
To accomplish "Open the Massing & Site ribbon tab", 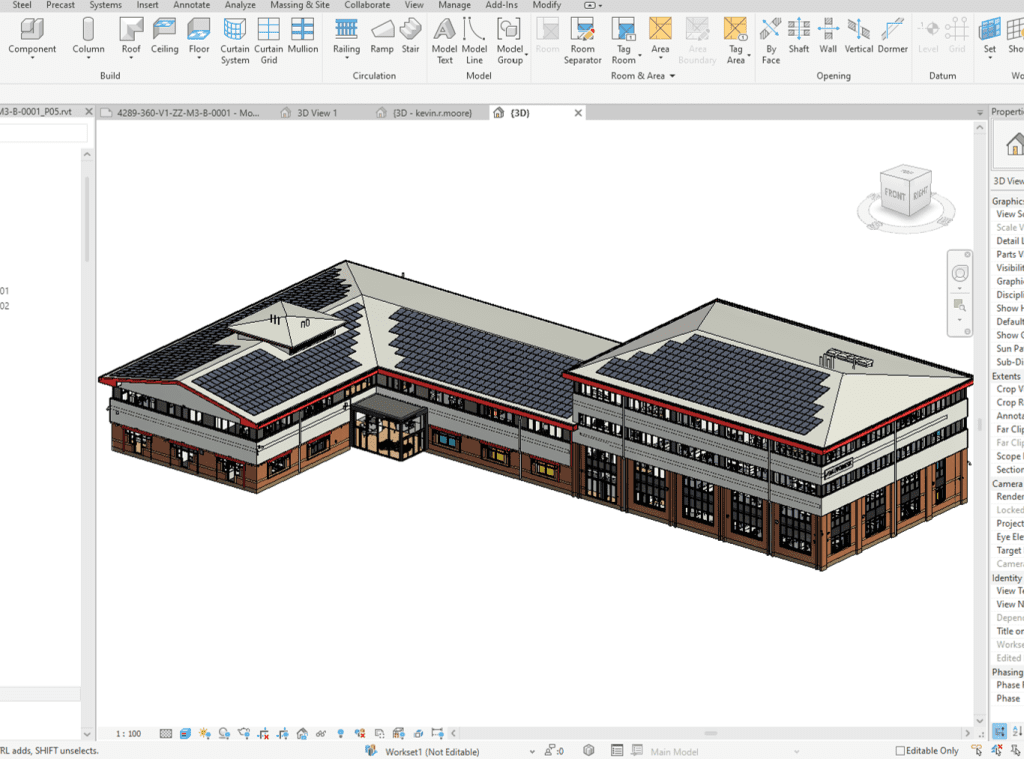I will (x=299, y=5).
